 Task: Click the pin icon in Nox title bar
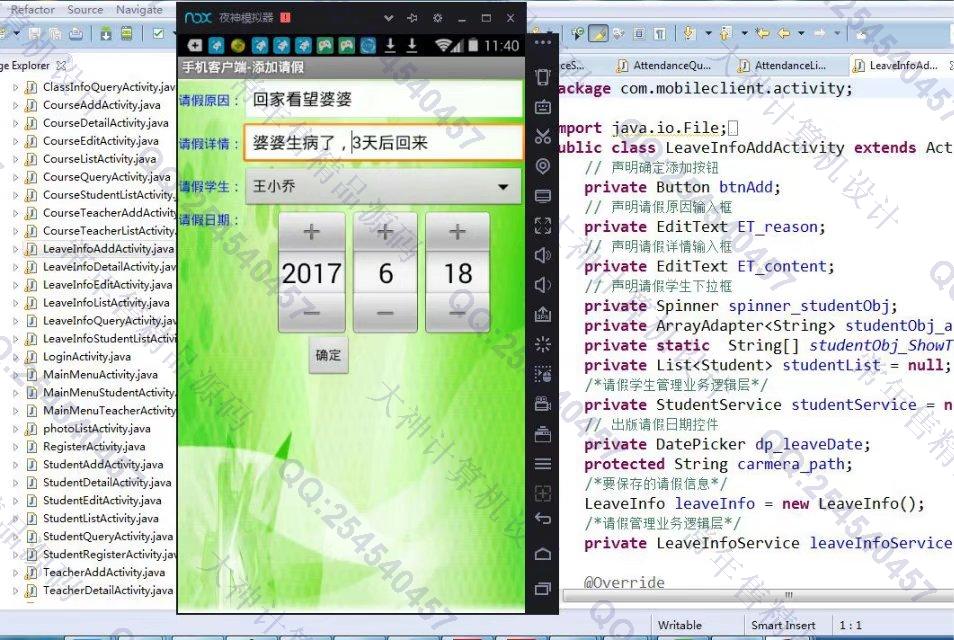[x=413, y=18]
